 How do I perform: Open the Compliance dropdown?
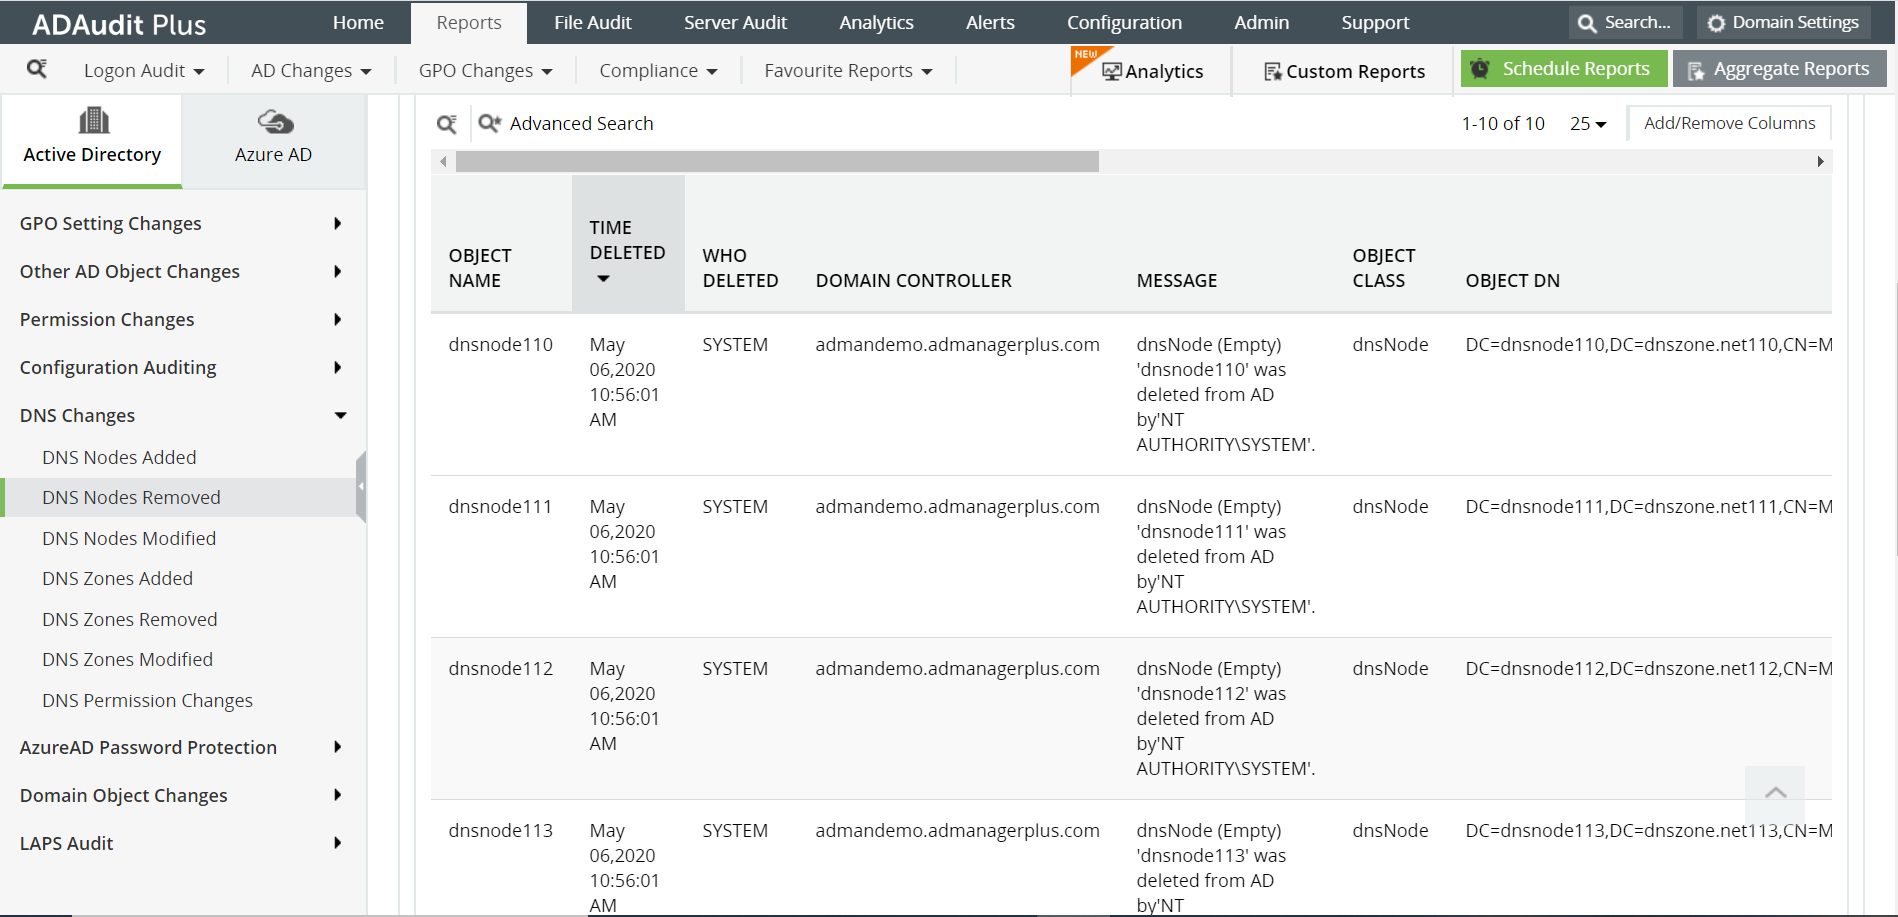click(x=657, y=70)
